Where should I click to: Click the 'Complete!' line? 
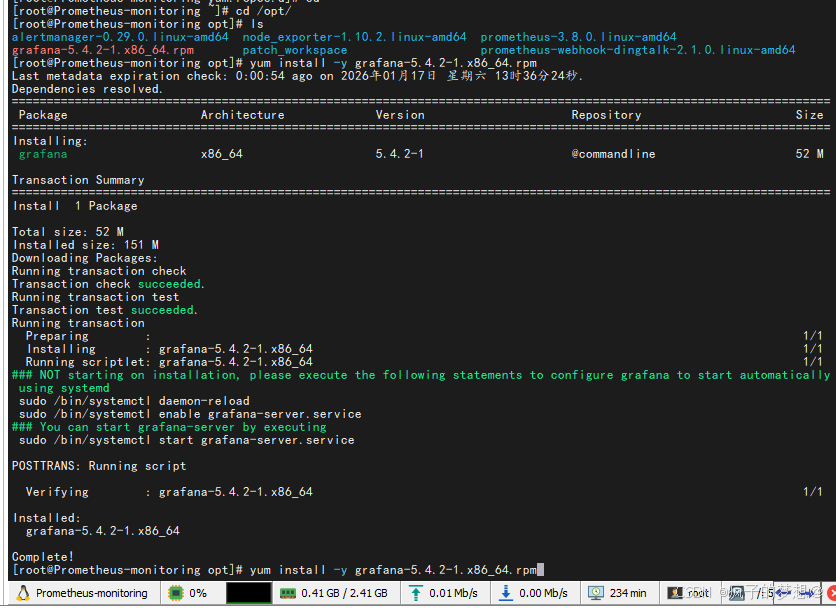pyautogui.click(x=43, y=557)
